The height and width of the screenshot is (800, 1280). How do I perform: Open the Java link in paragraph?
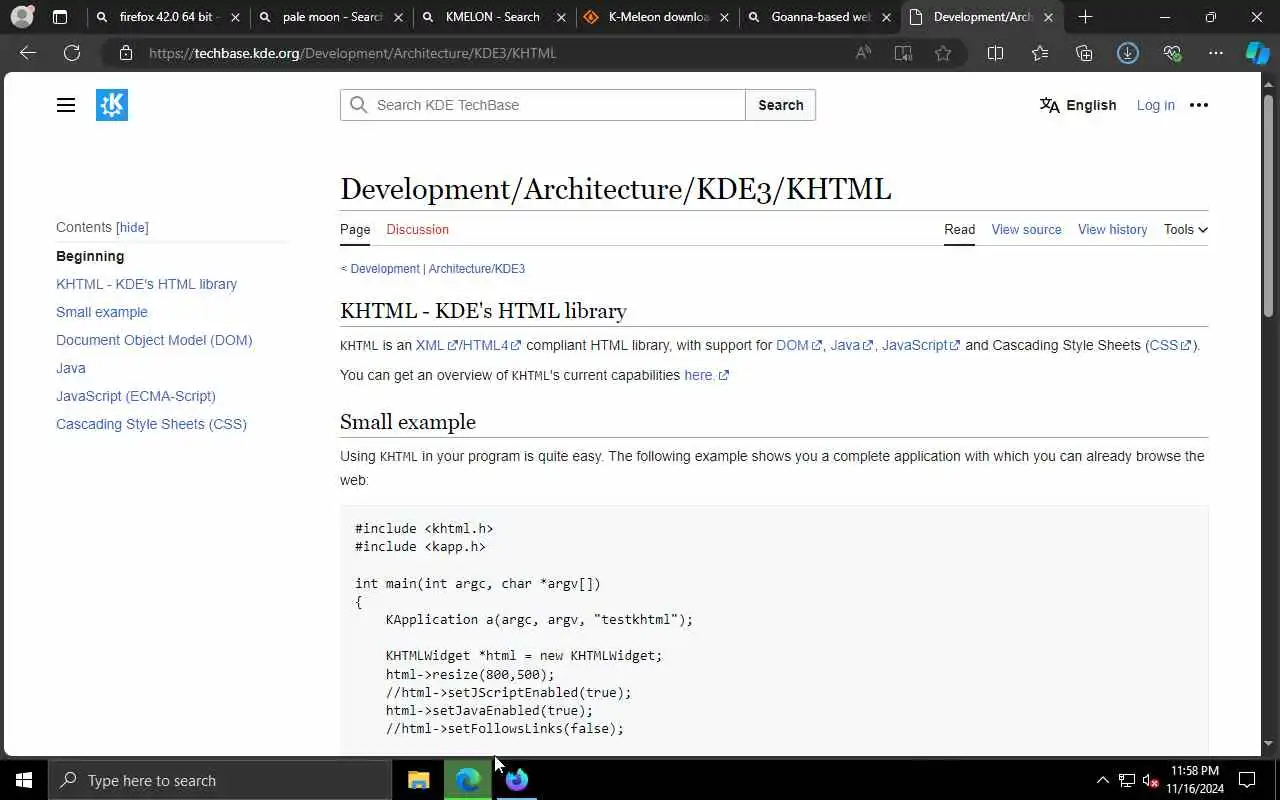pos(851,345)
